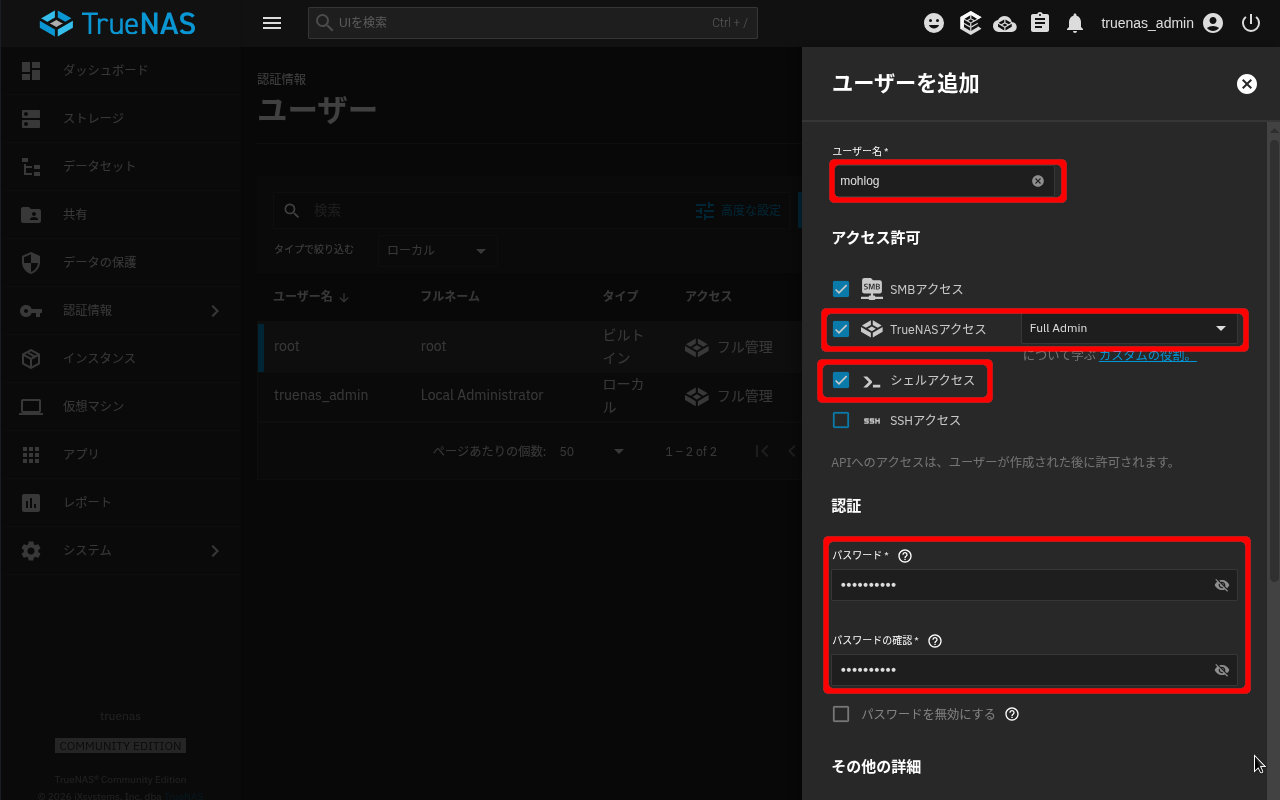Go to first page of users
Image resolution: width=1280 pixels, height=800 pixels.
[762, 451]
